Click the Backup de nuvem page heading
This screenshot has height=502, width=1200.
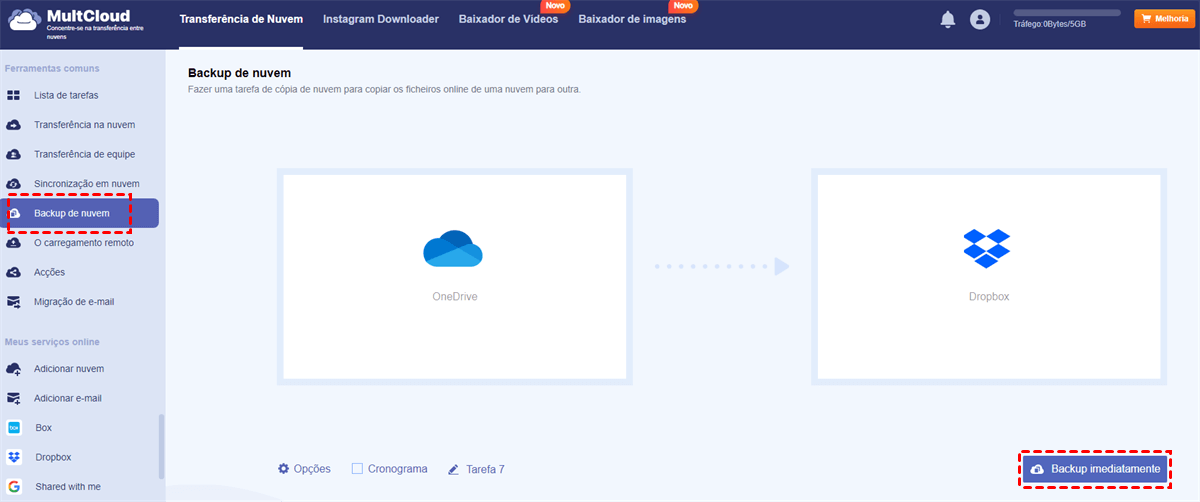coord(240,75)
